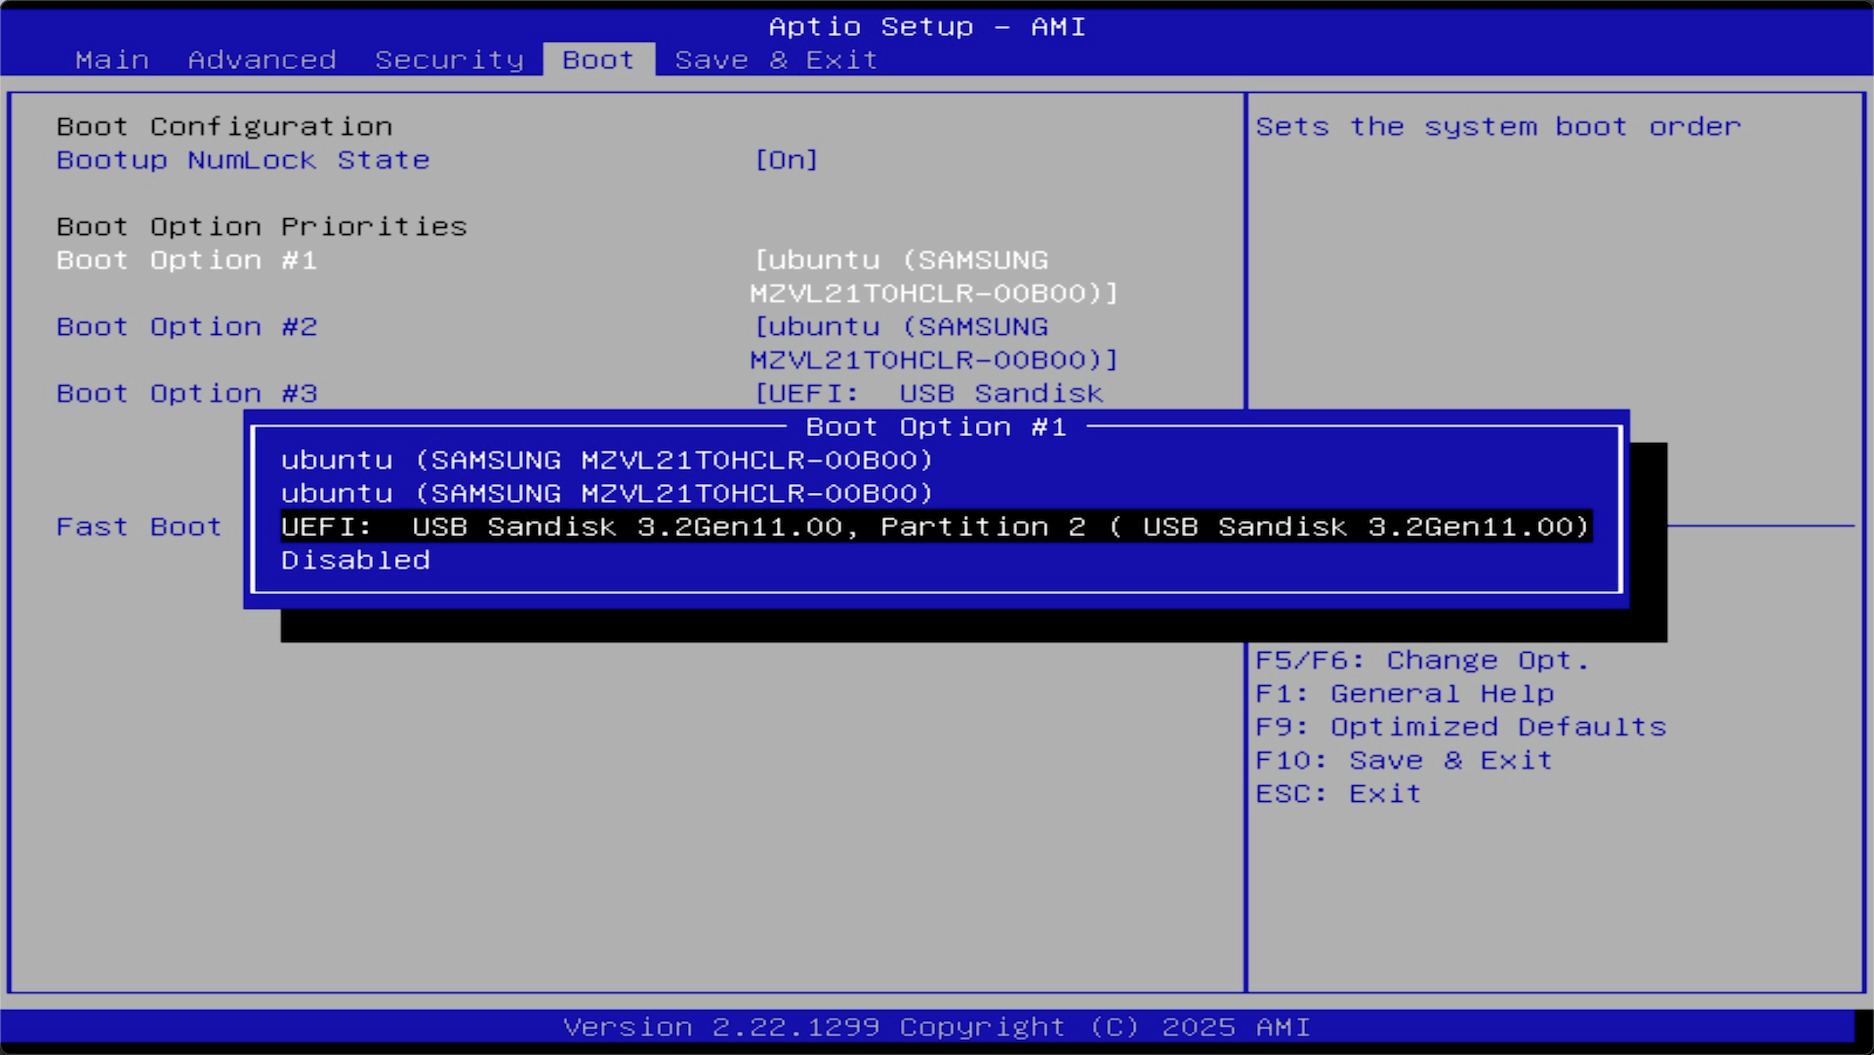Image resolution: width=1874 pixels, height=1055 pixels.
Task: Click the ESC Exit help entry
Action: click(x=1337, y=793)
